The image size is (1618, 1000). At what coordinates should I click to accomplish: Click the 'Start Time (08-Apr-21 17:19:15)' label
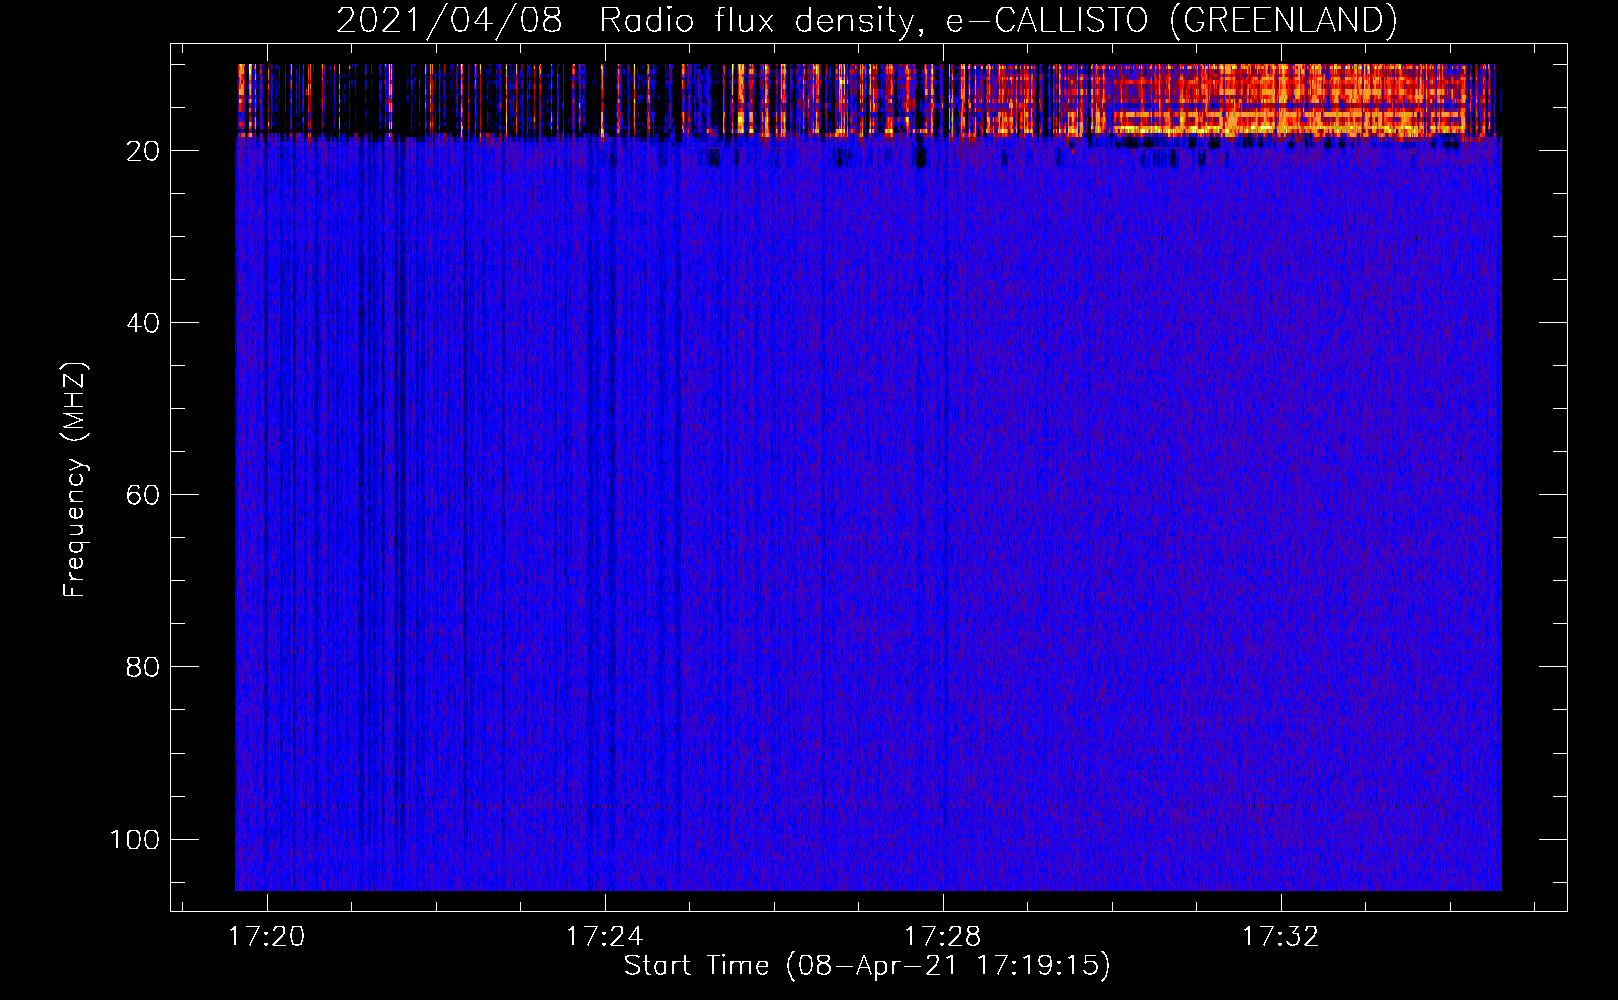click(x=867, y=966)
